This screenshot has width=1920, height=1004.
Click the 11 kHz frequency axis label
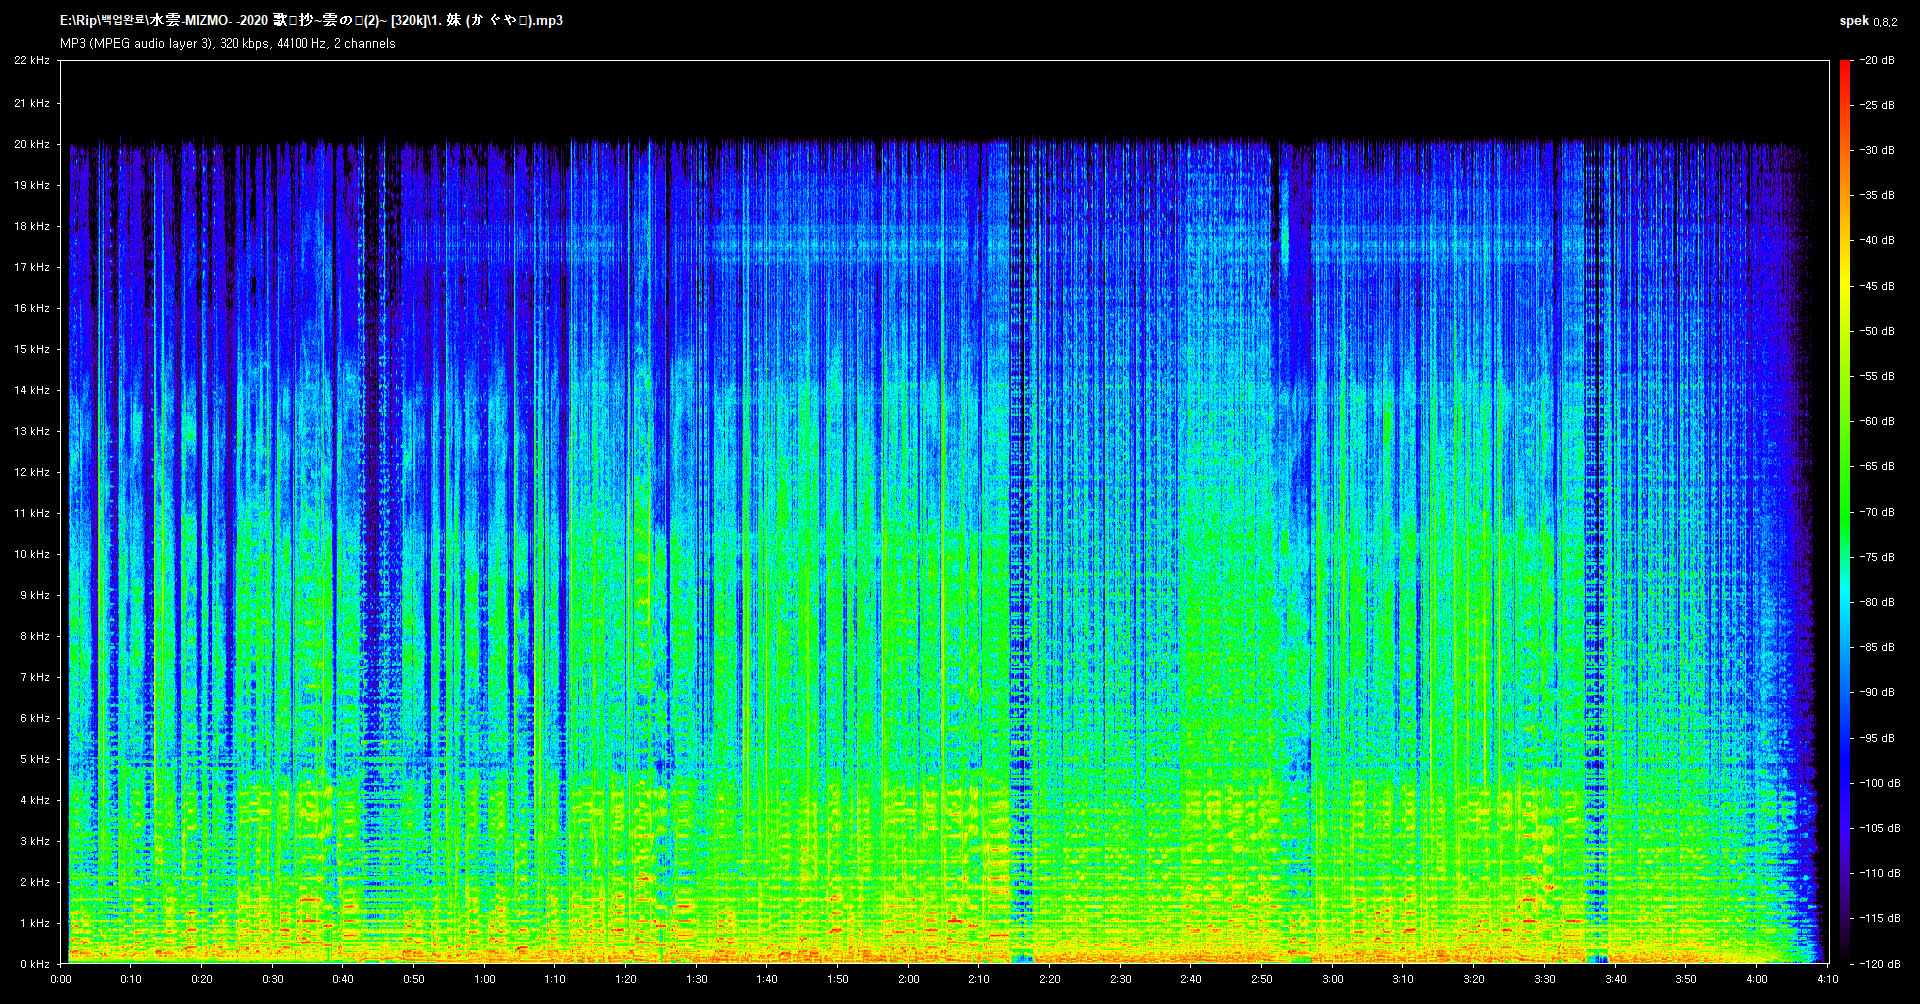(x=32, y=513)
